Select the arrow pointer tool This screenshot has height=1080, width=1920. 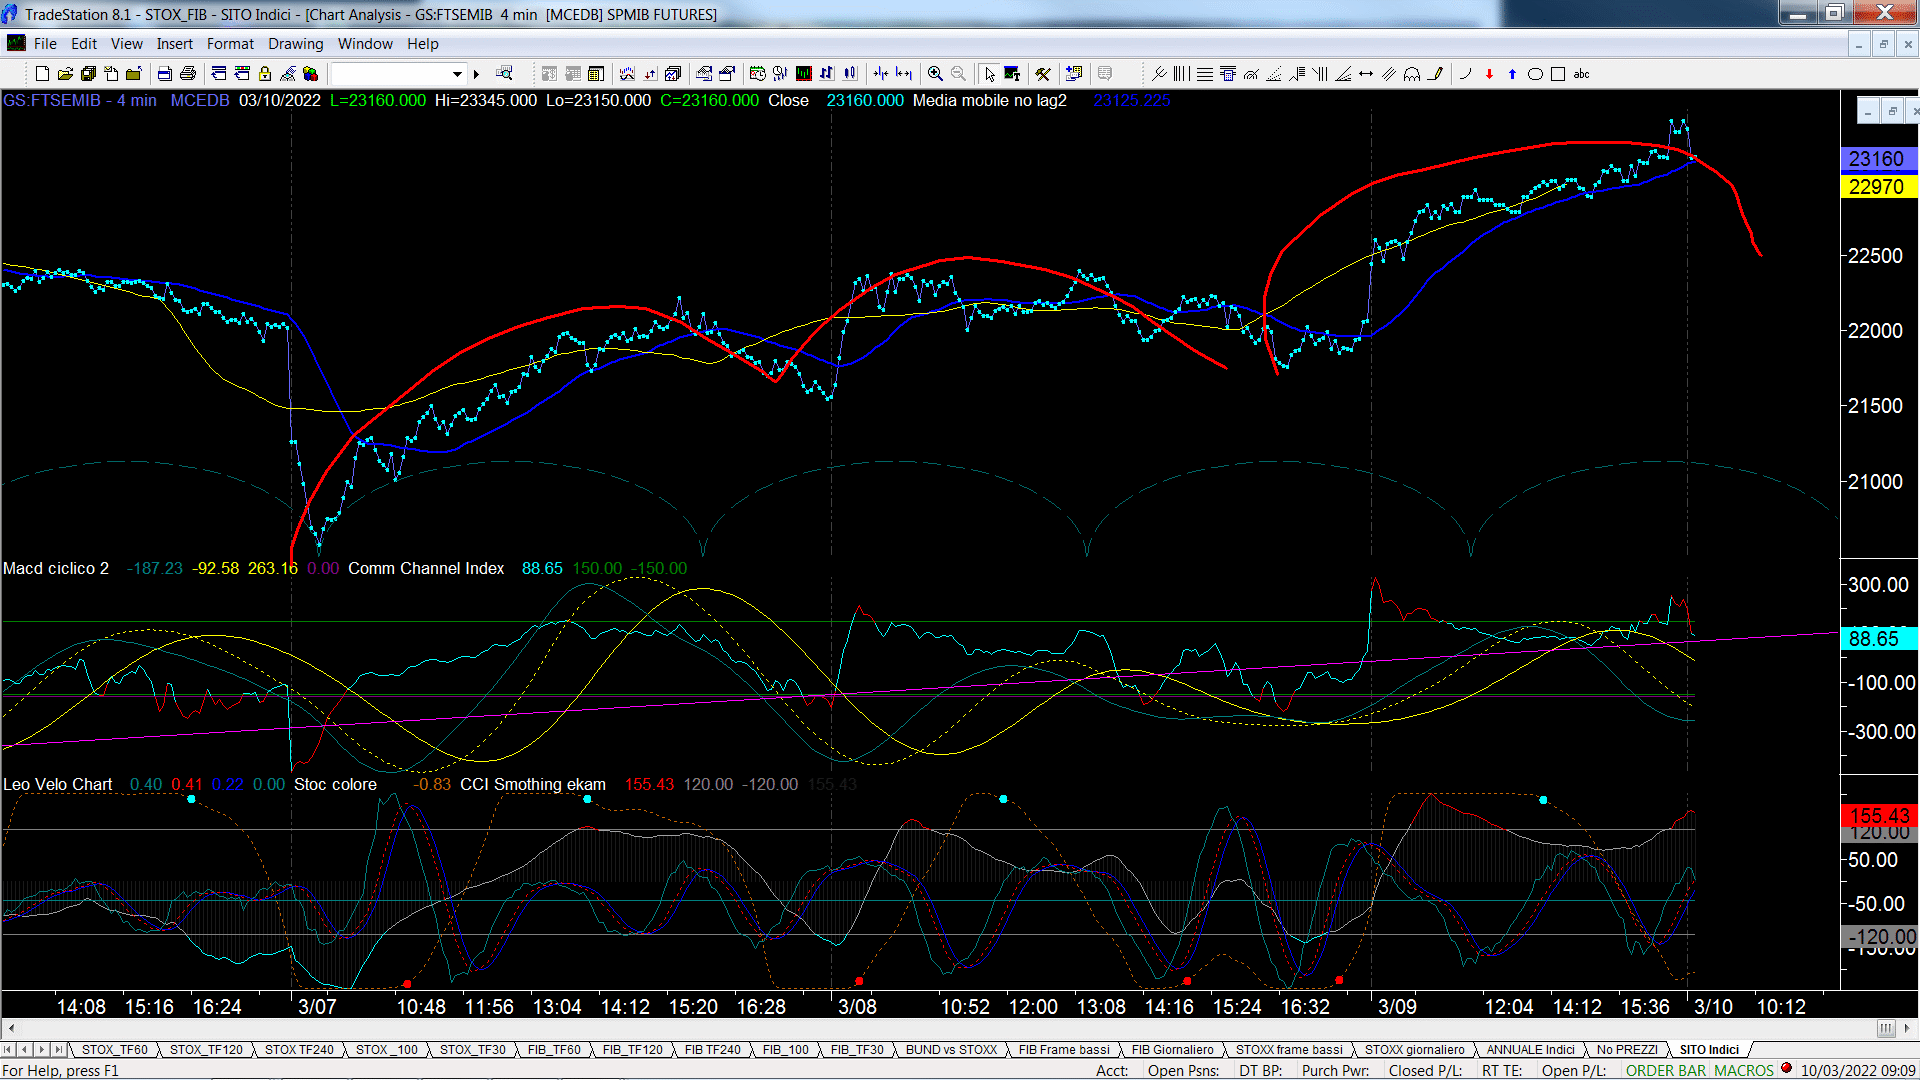[x=989, y=74]
